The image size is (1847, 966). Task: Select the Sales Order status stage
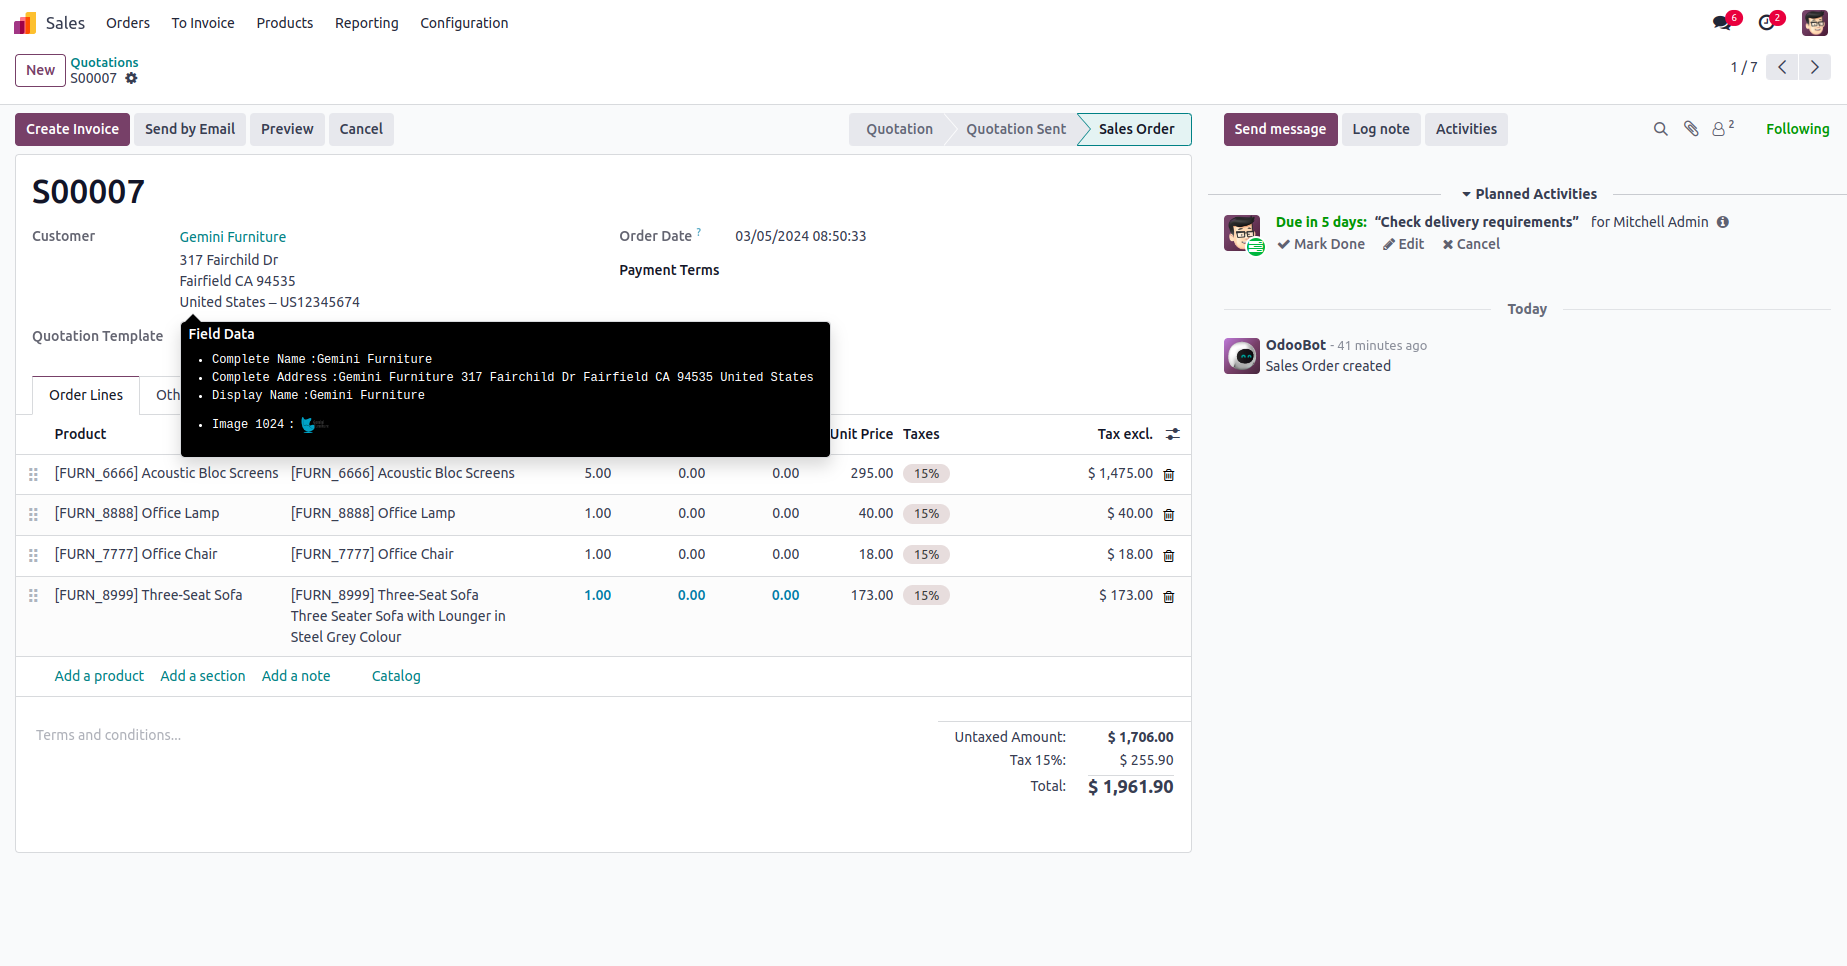1136,129
